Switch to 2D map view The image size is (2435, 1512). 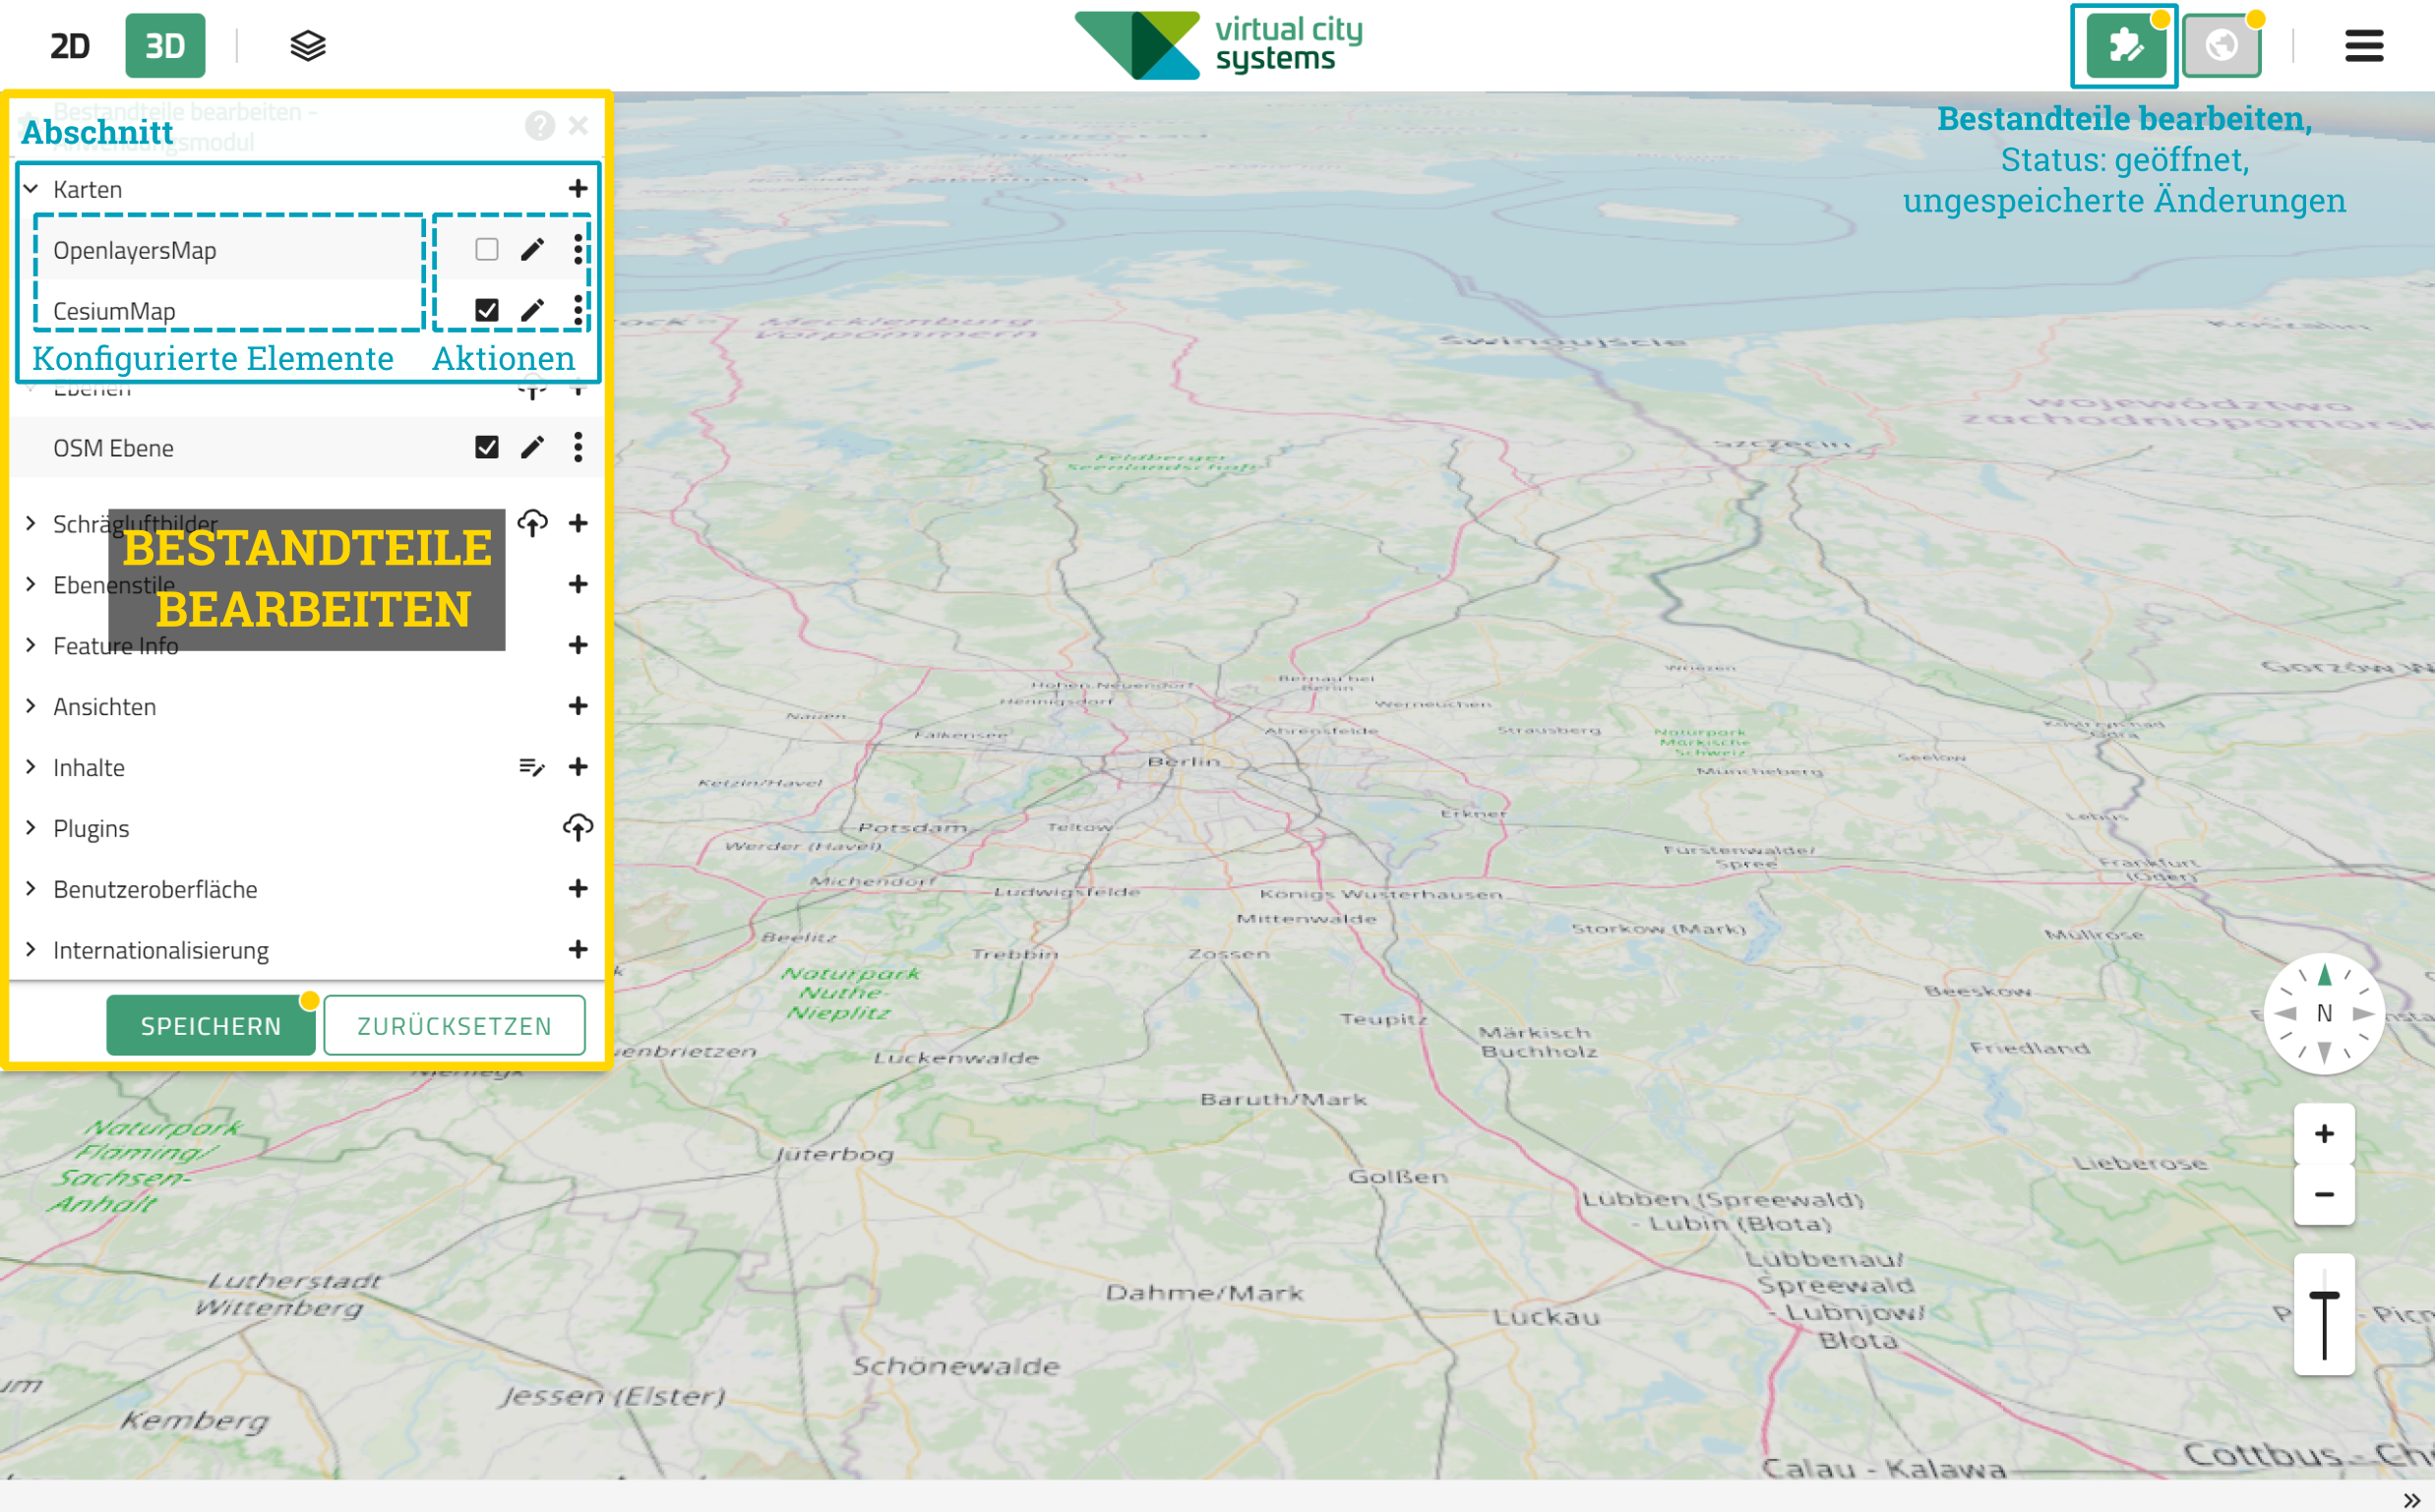tap(70, 46)
